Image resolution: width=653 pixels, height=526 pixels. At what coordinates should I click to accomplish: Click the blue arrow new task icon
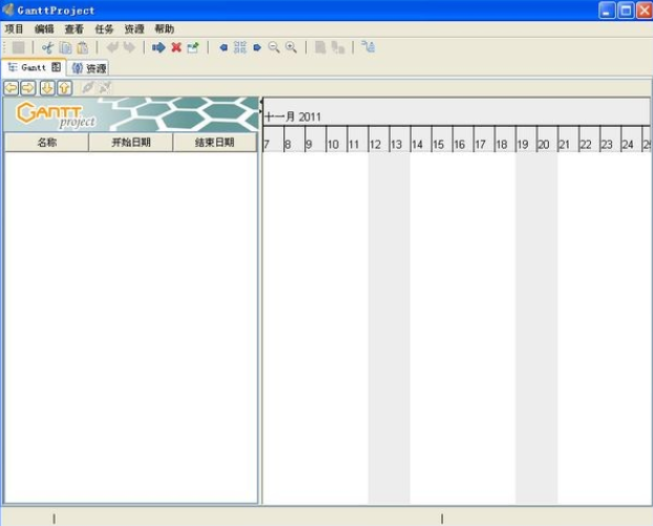point(158,47)
